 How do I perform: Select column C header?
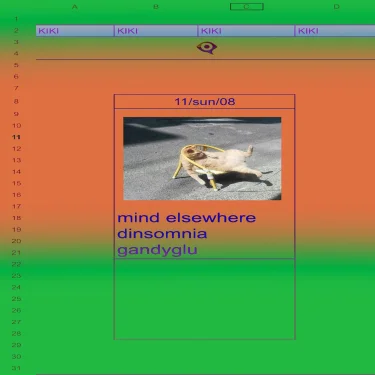pos(247,7)
